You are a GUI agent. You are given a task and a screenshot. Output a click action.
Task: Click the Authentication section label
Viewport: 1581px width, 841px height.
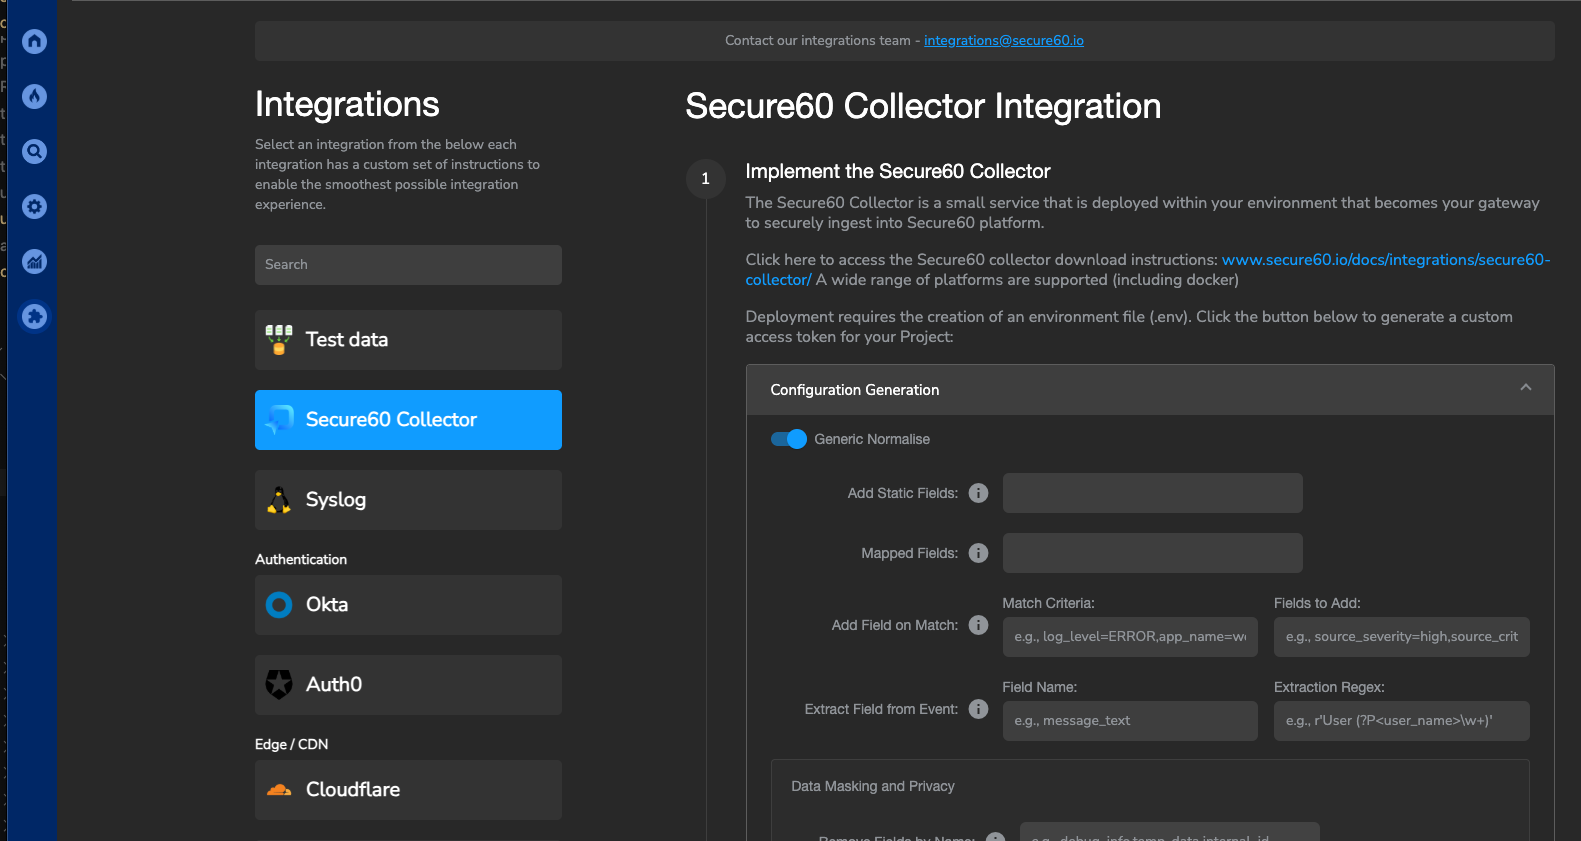pos(301,559)
